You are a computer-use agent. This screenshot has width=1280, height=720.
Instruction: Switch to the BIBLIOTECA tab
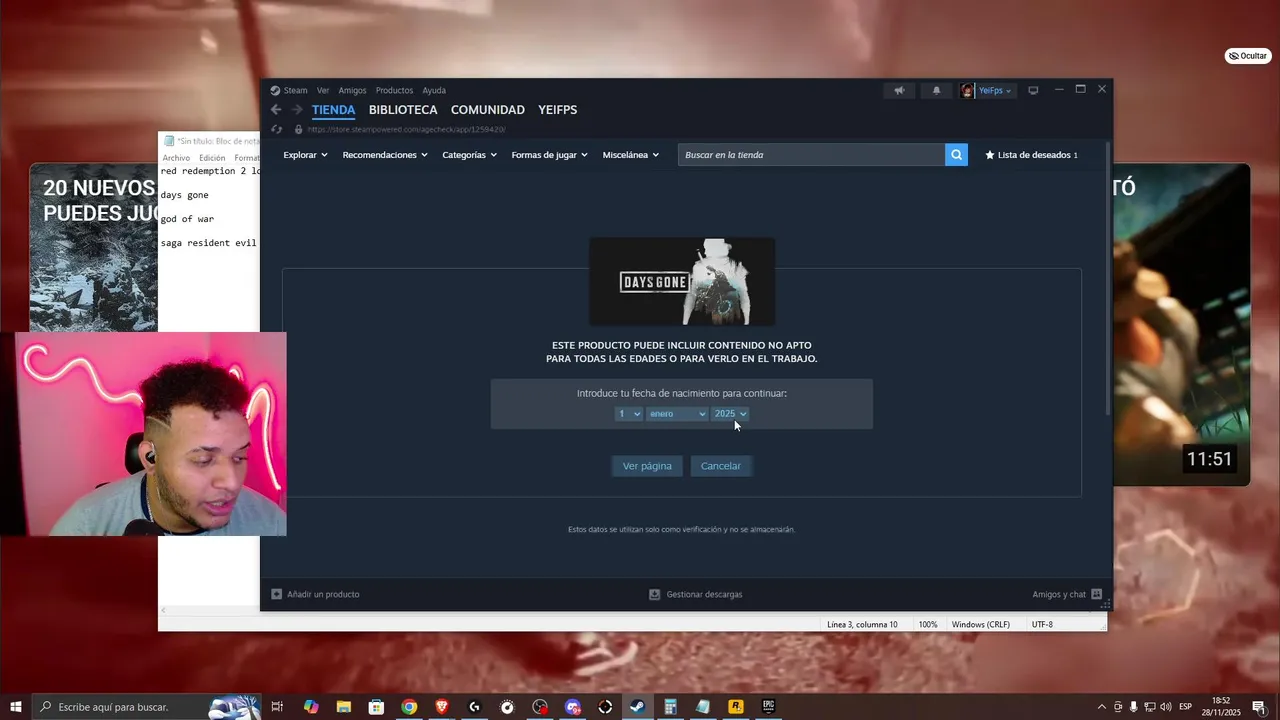click(x=403, y=110)
